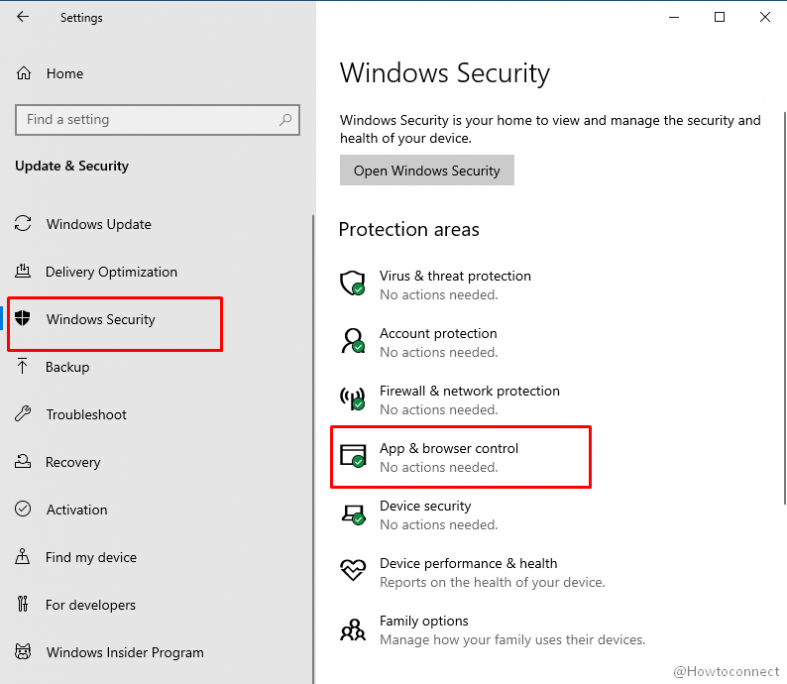Close the Settings window
Image resolution: width=787 pixels, height=684 pixels.
pos(764,17)
